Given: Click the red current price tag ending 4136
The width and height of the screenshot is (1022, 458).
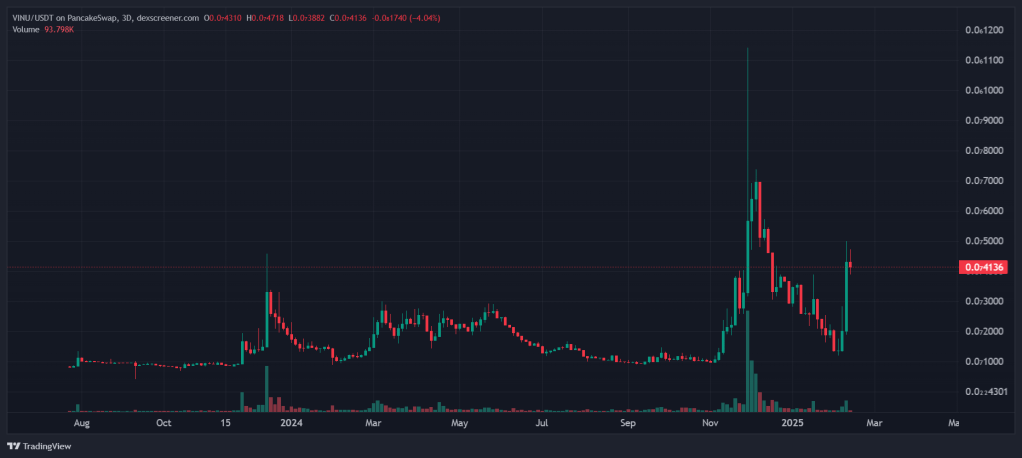Looking at the screenshot, I should coord(982,267).
